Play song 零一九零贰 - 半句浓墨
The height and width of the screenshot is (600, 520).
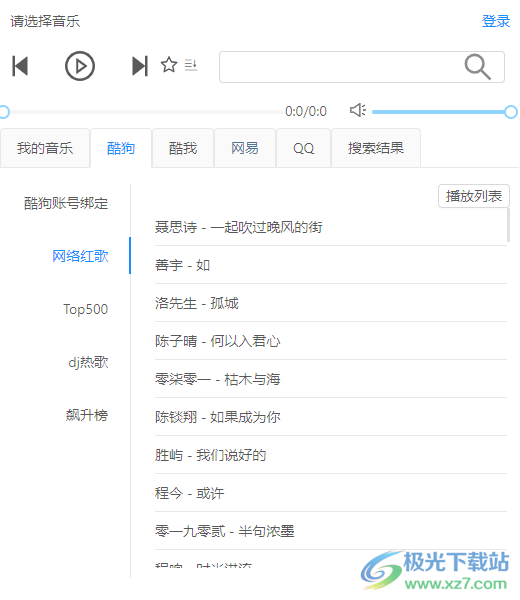tap(331, 531)
